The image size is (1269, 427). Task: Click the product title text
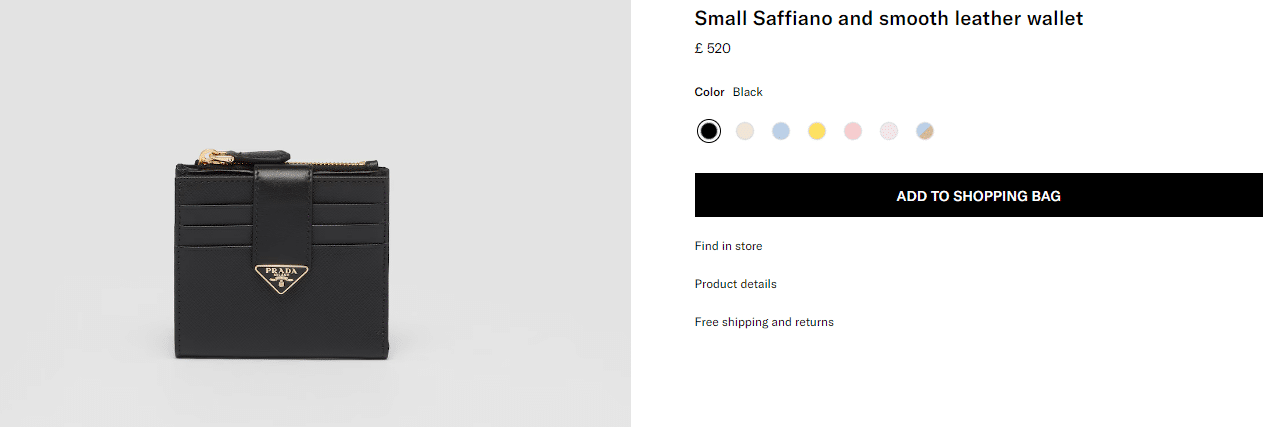(888, 18)
